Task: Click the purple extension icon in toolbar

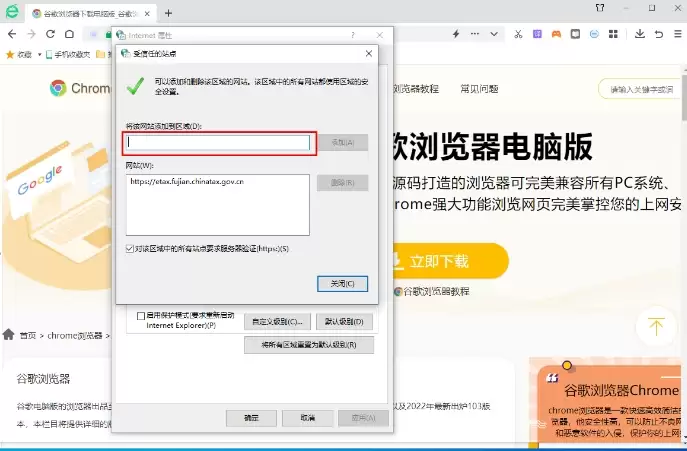Action: click(x=537, y=34)
